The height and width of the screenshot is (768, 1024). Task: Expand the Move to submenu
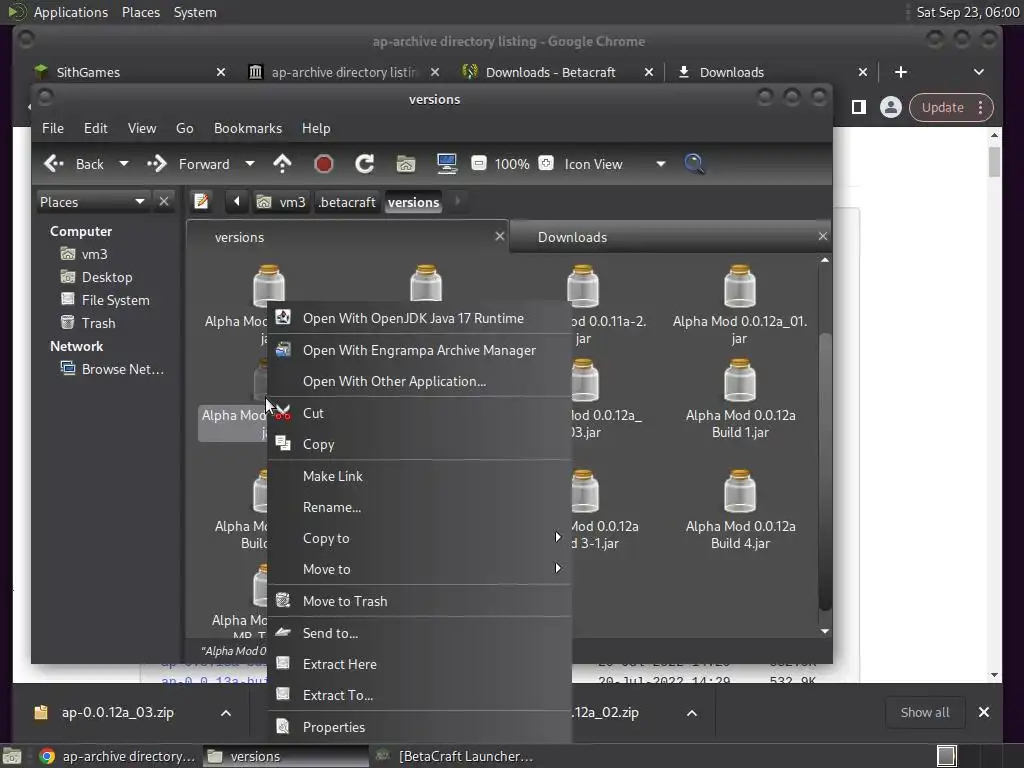pyautogui.click(x=419, y=569)
